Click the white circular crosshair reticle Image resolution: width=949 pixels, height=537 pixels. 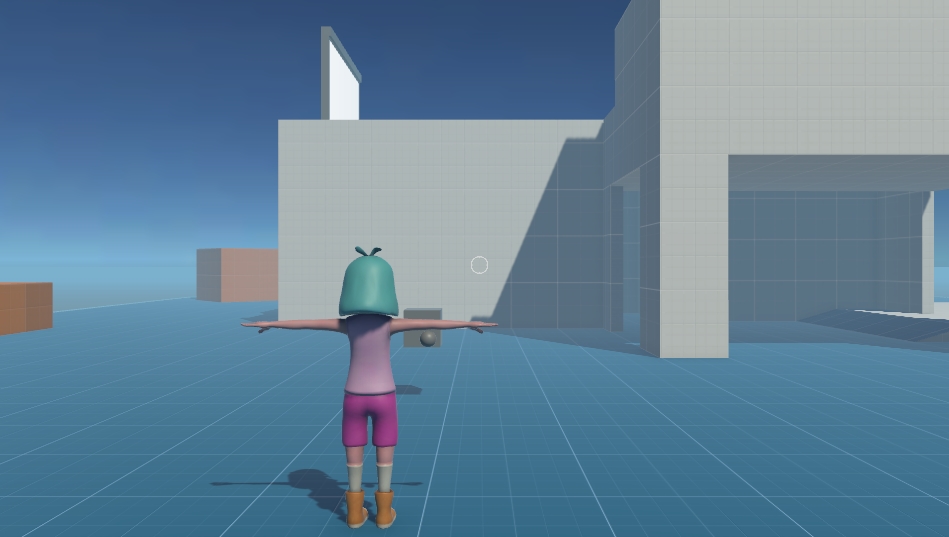tap(479, 265)
